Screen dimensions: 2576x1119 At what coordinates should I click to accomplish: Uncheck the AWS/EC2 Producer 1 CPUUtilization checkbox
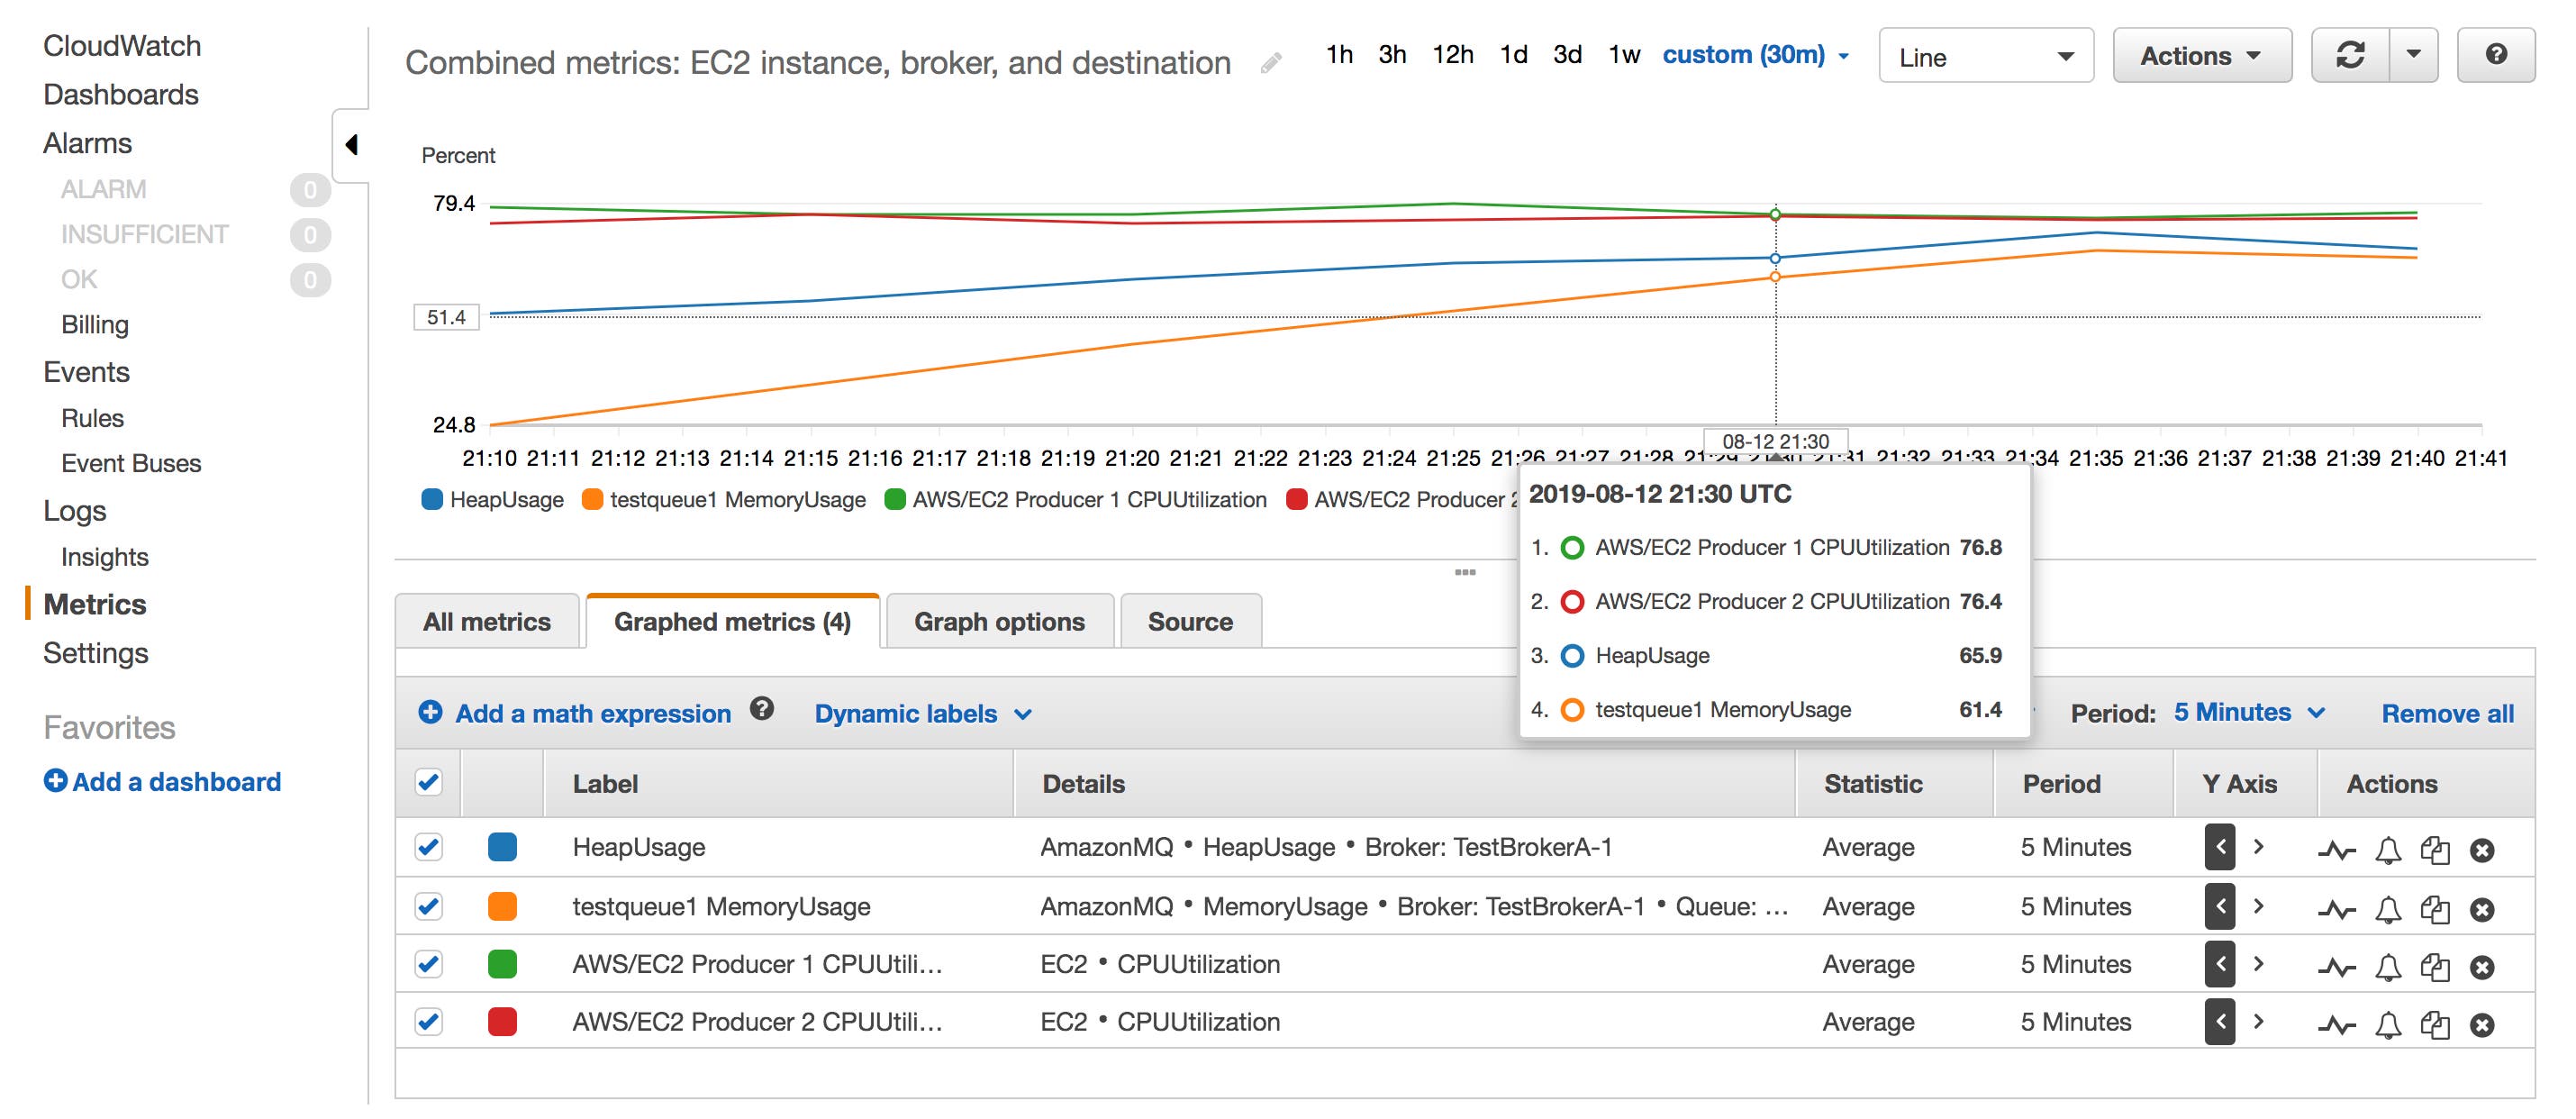coord(428,964)
